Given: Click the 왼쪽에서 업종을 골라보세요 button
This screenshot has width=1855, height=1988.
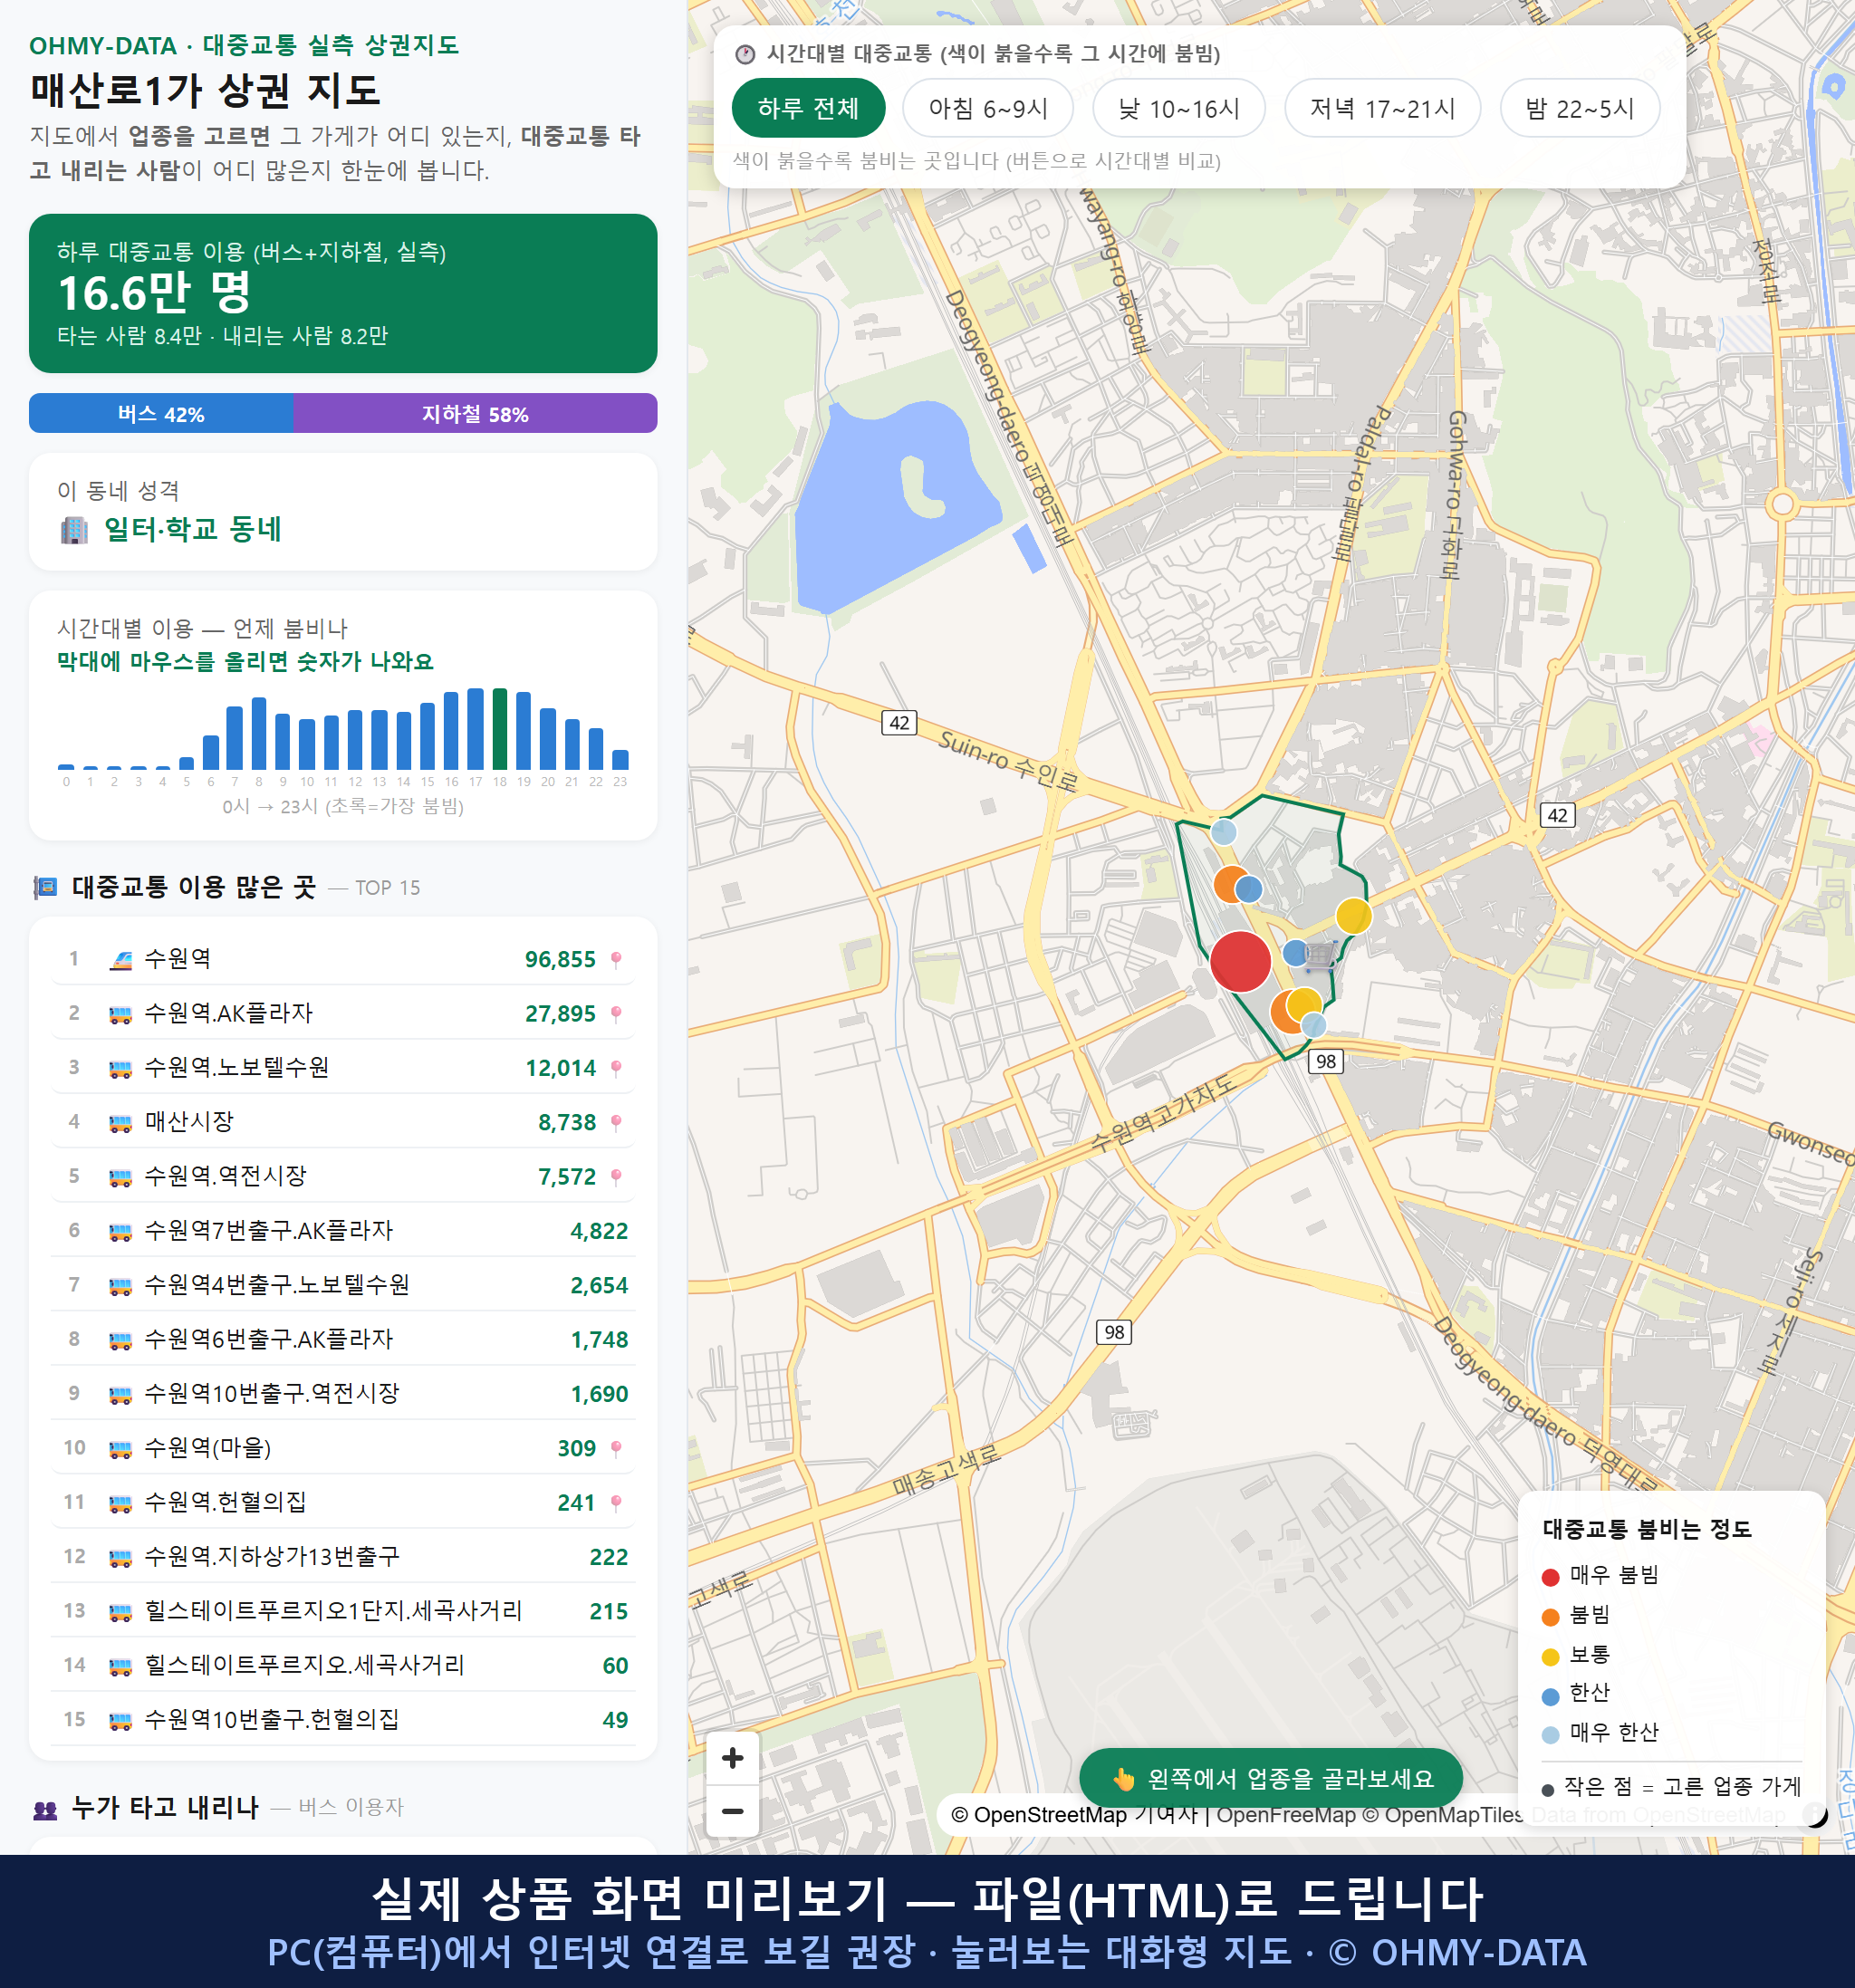Looking at the screenshot, I should coord(1271,1779).
